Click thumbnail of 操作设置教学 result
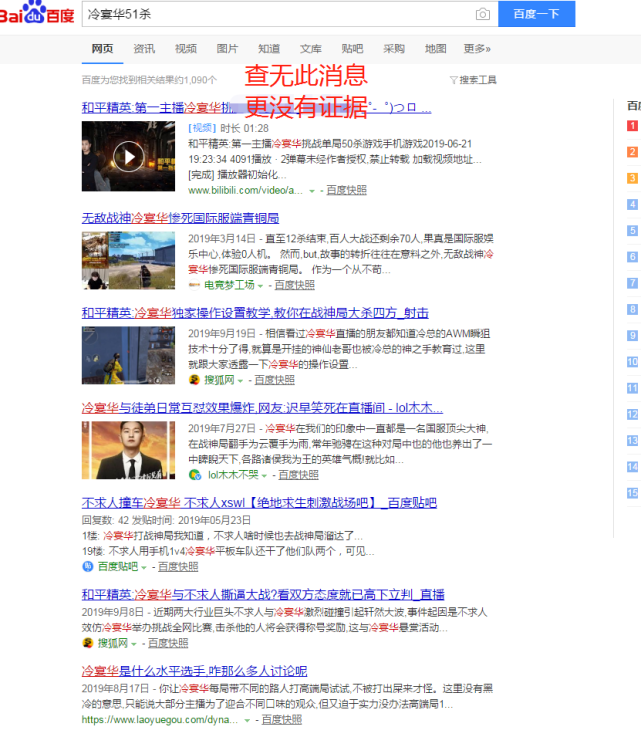This screenshot has width=641, height=737. (x=128, y=355)
